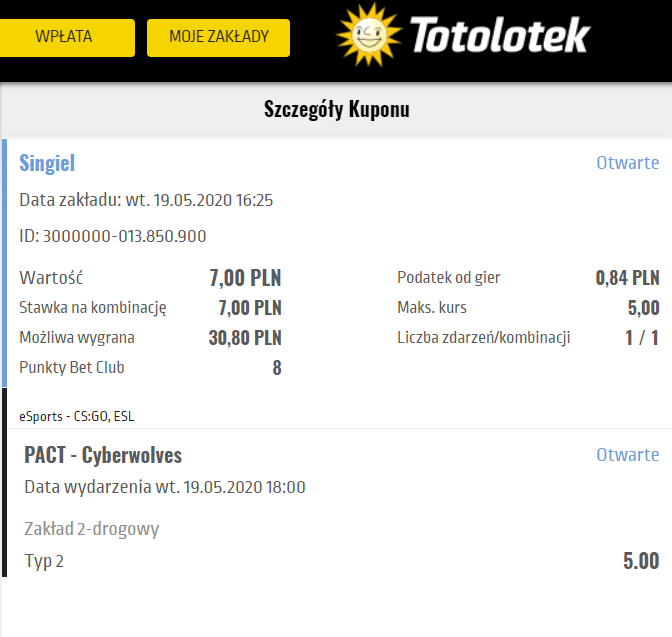Click Otwarte status beside PACT - Cyberwolves
672x637 pixels.
(x=627, y=454)
